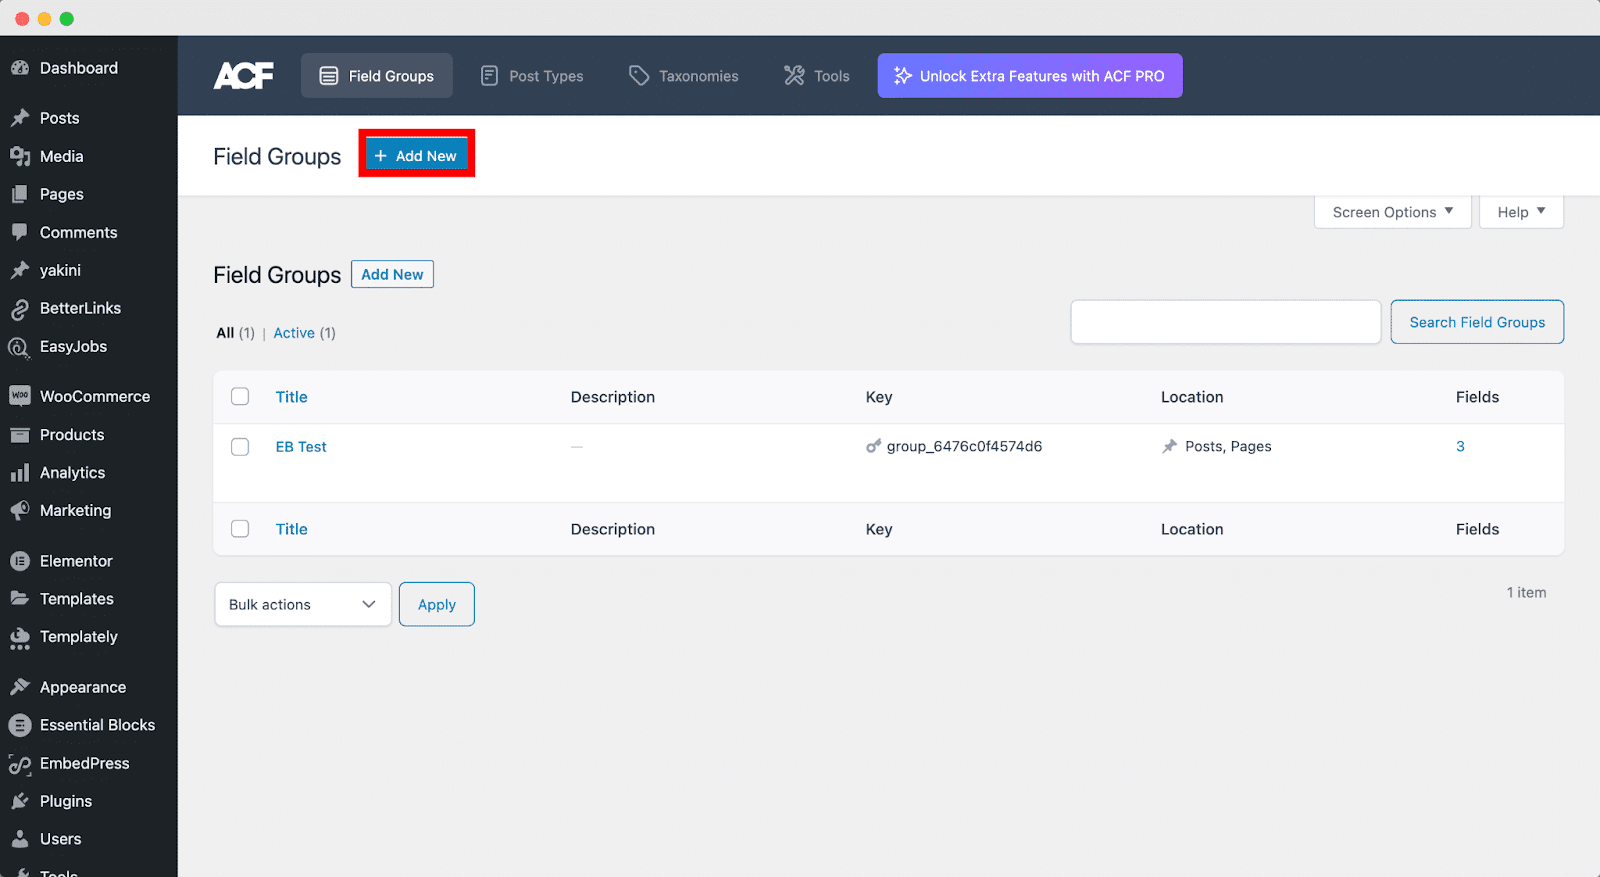Click the Marketing megaphone icon

20,510
